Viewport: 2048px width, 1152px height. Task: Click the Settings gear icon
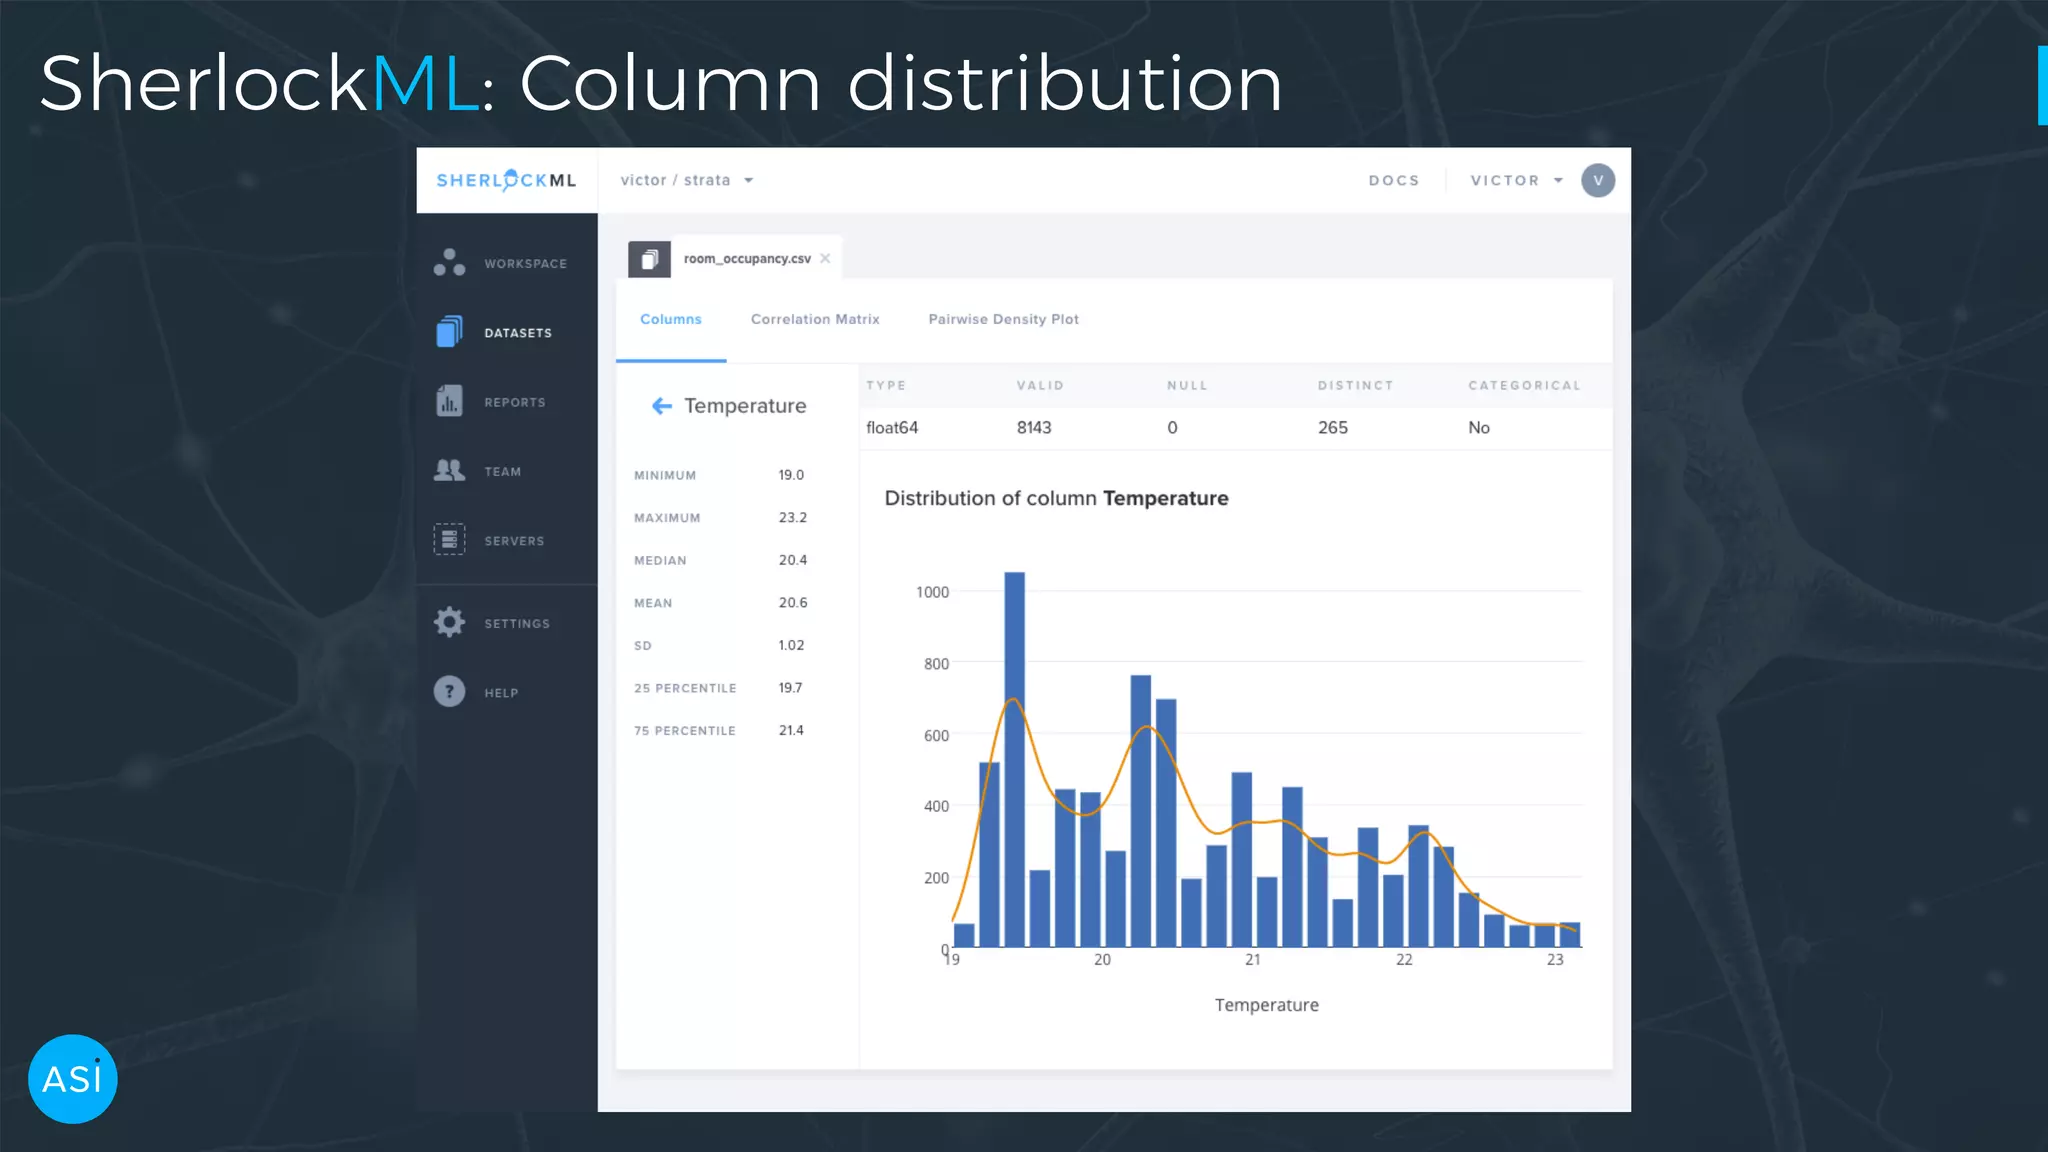449,622
